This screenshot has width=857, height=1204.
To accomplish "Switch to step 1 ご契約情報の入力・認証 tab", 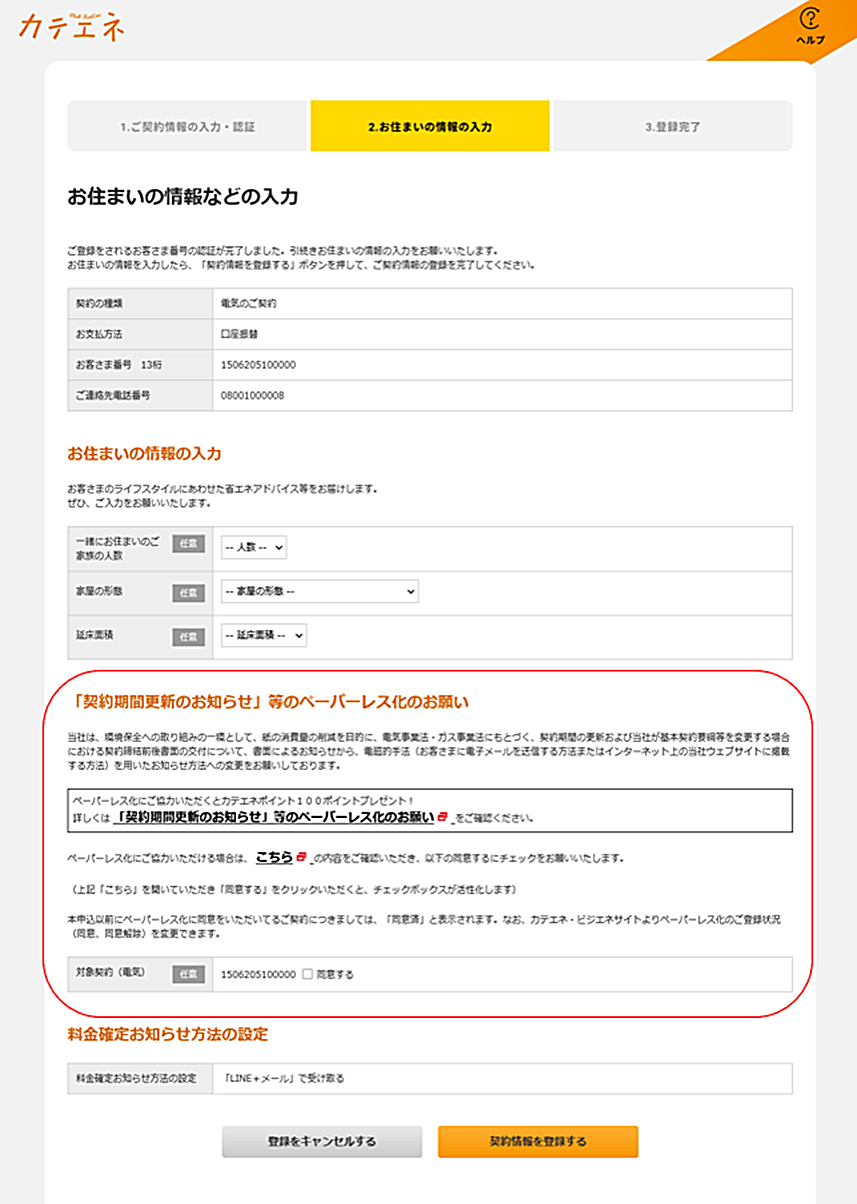I will [x=189, y=125].
